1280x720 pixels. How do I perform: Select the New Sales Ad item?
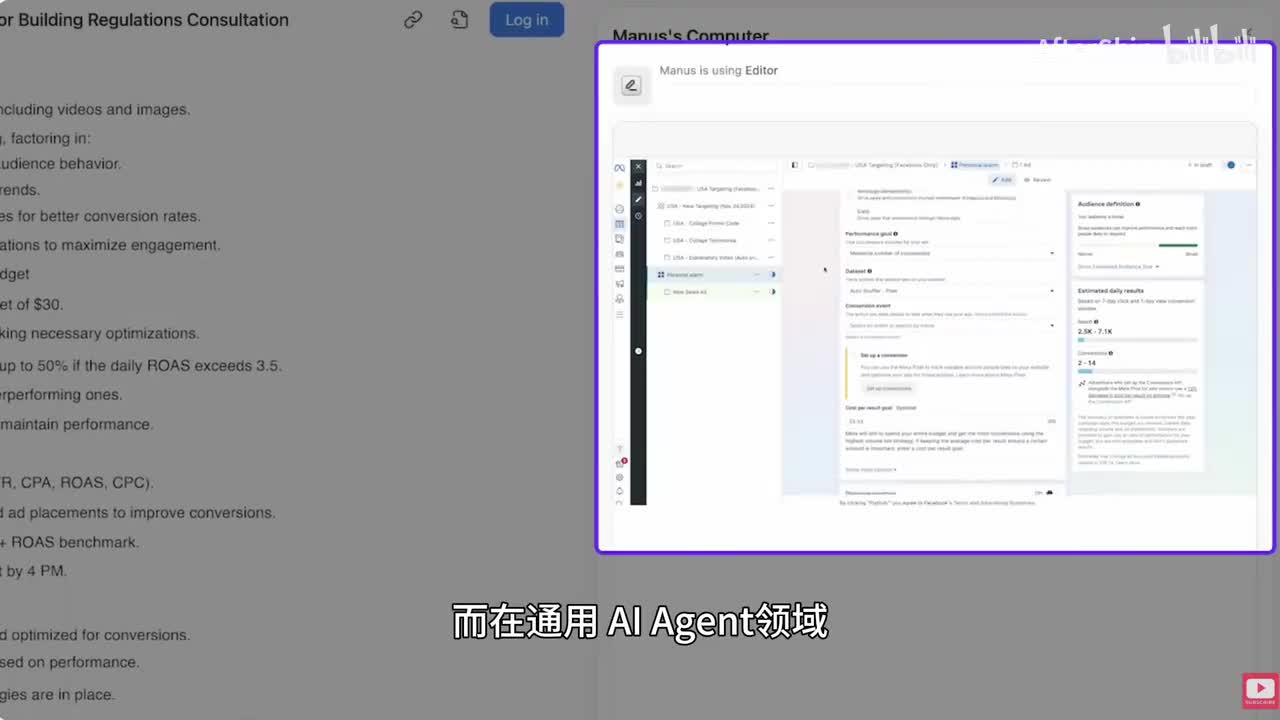(x=689, y=292)
